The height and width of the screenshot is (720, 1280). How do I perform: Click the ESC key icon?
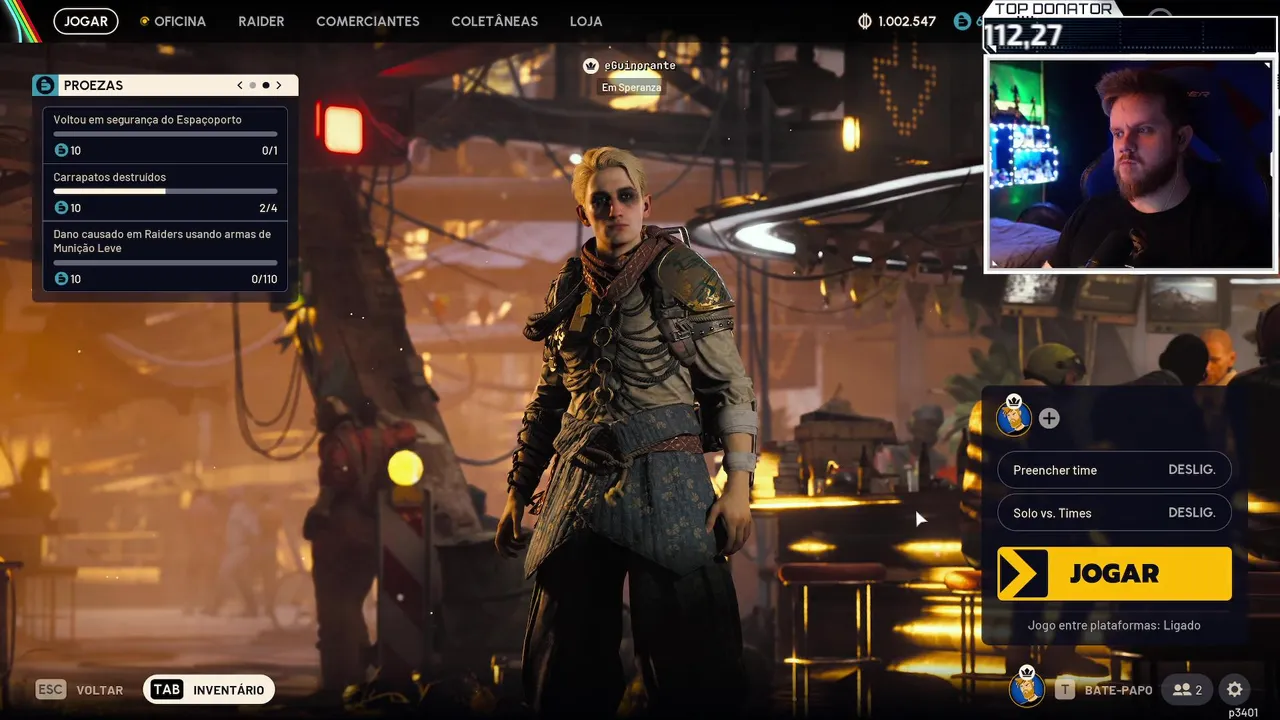tap(50, 689)
